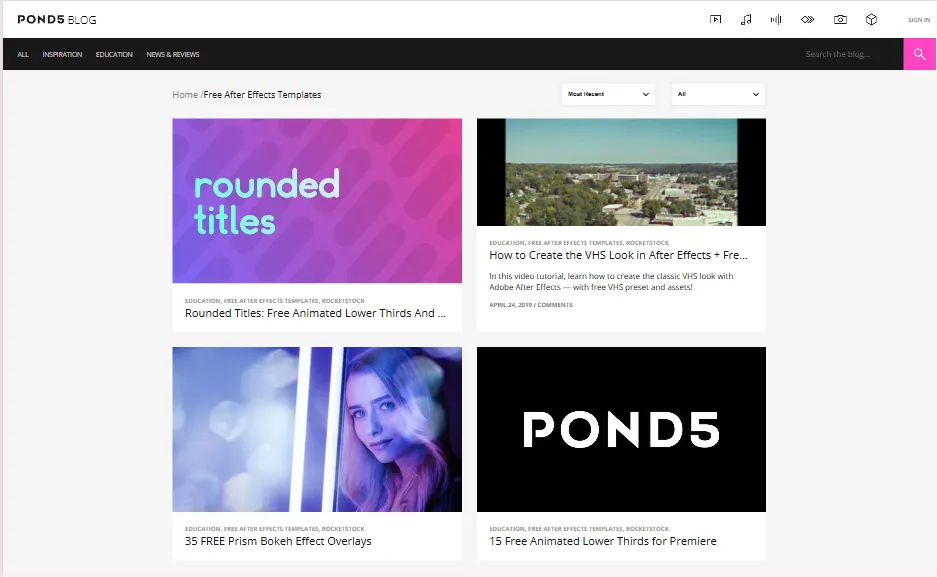Open the rounded titles thumbnail
The width and height of the screenshot is (937, 577).
pyautogui.click(x=317, y=201)
